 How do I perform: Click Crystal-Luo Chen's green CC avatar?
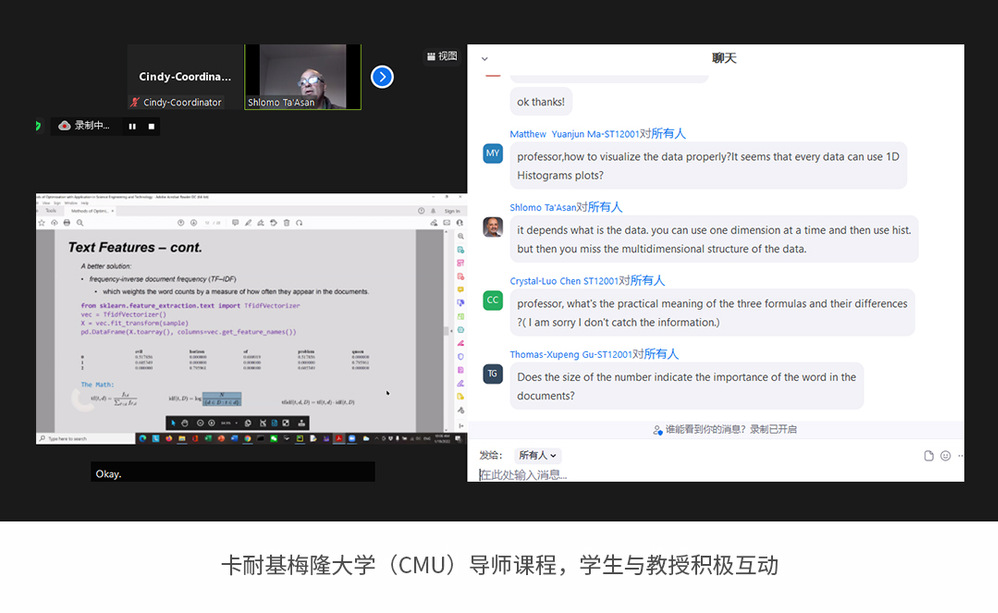[x=493, y=300]
